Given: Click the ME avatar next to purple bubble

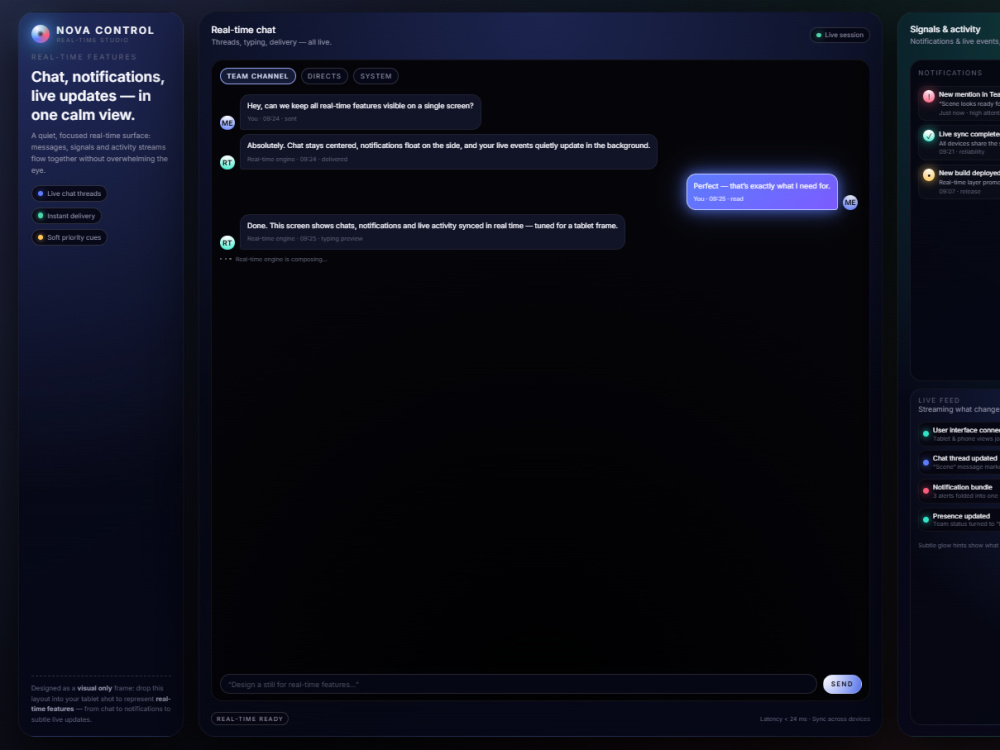Looking at the screenshot, I should 850,202.
